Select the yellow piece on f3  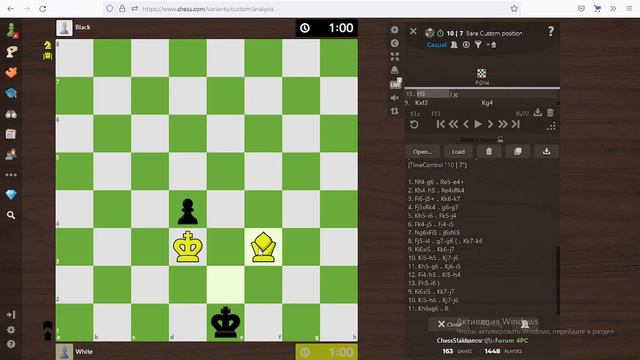[263, 247]
